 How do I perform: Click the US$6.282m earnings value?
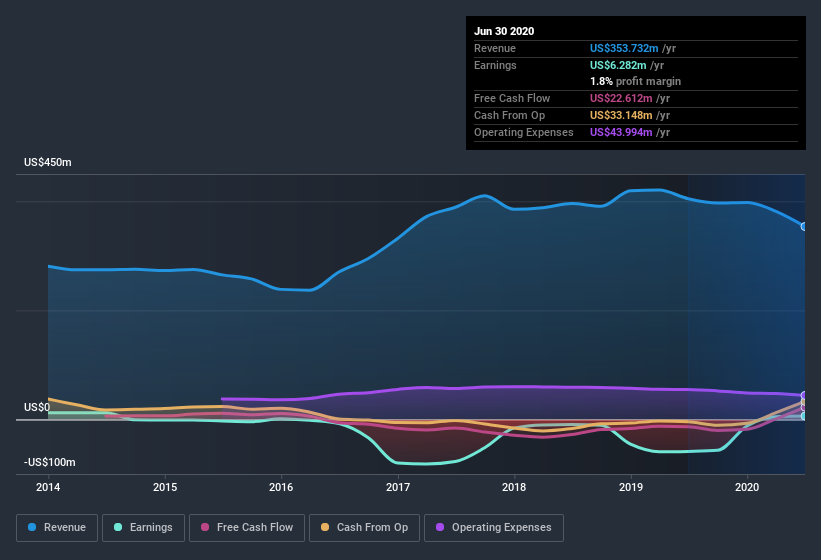(618, 65)
